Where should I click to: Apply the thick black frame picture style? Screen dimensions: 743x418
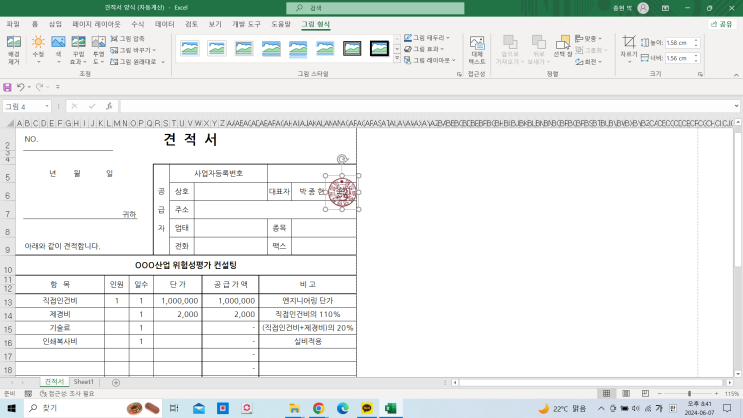tap(379, 48)
